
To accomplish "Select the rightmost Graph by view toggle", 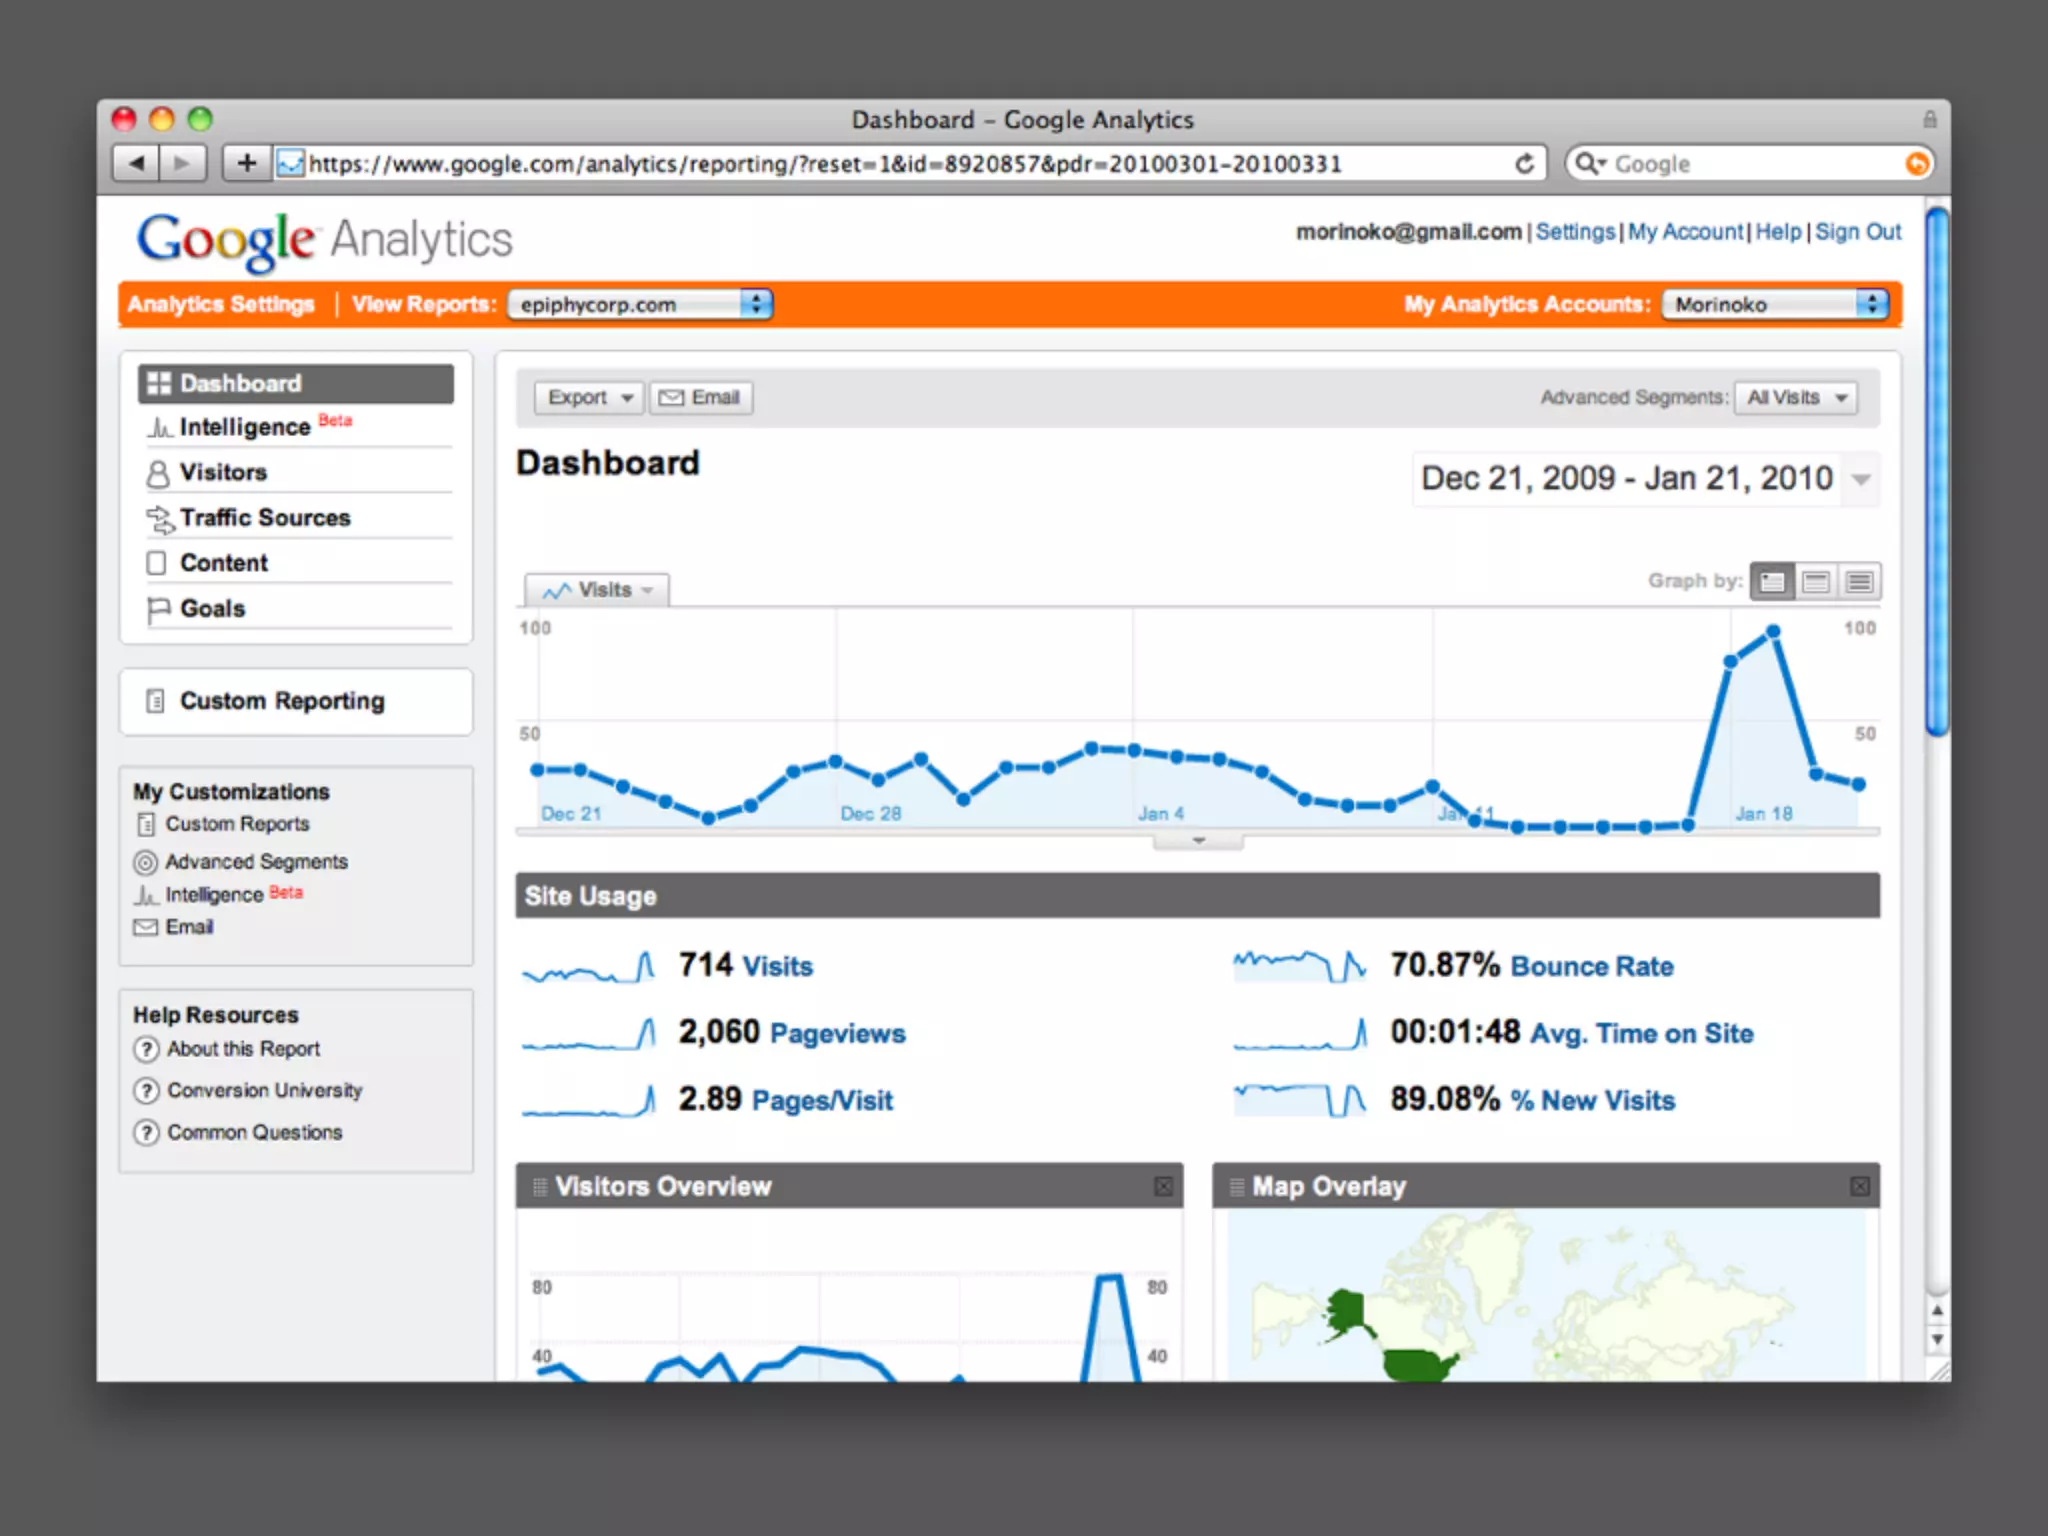I will [x=1859, y=582].
